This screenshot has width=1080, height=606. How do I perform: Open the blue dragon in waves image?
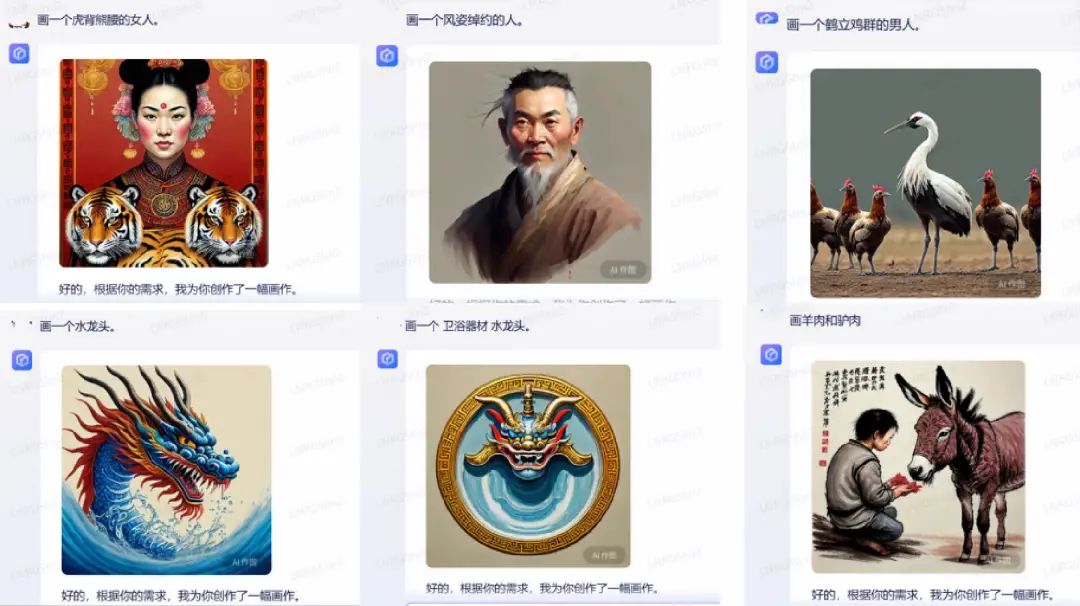click(166, 470)
